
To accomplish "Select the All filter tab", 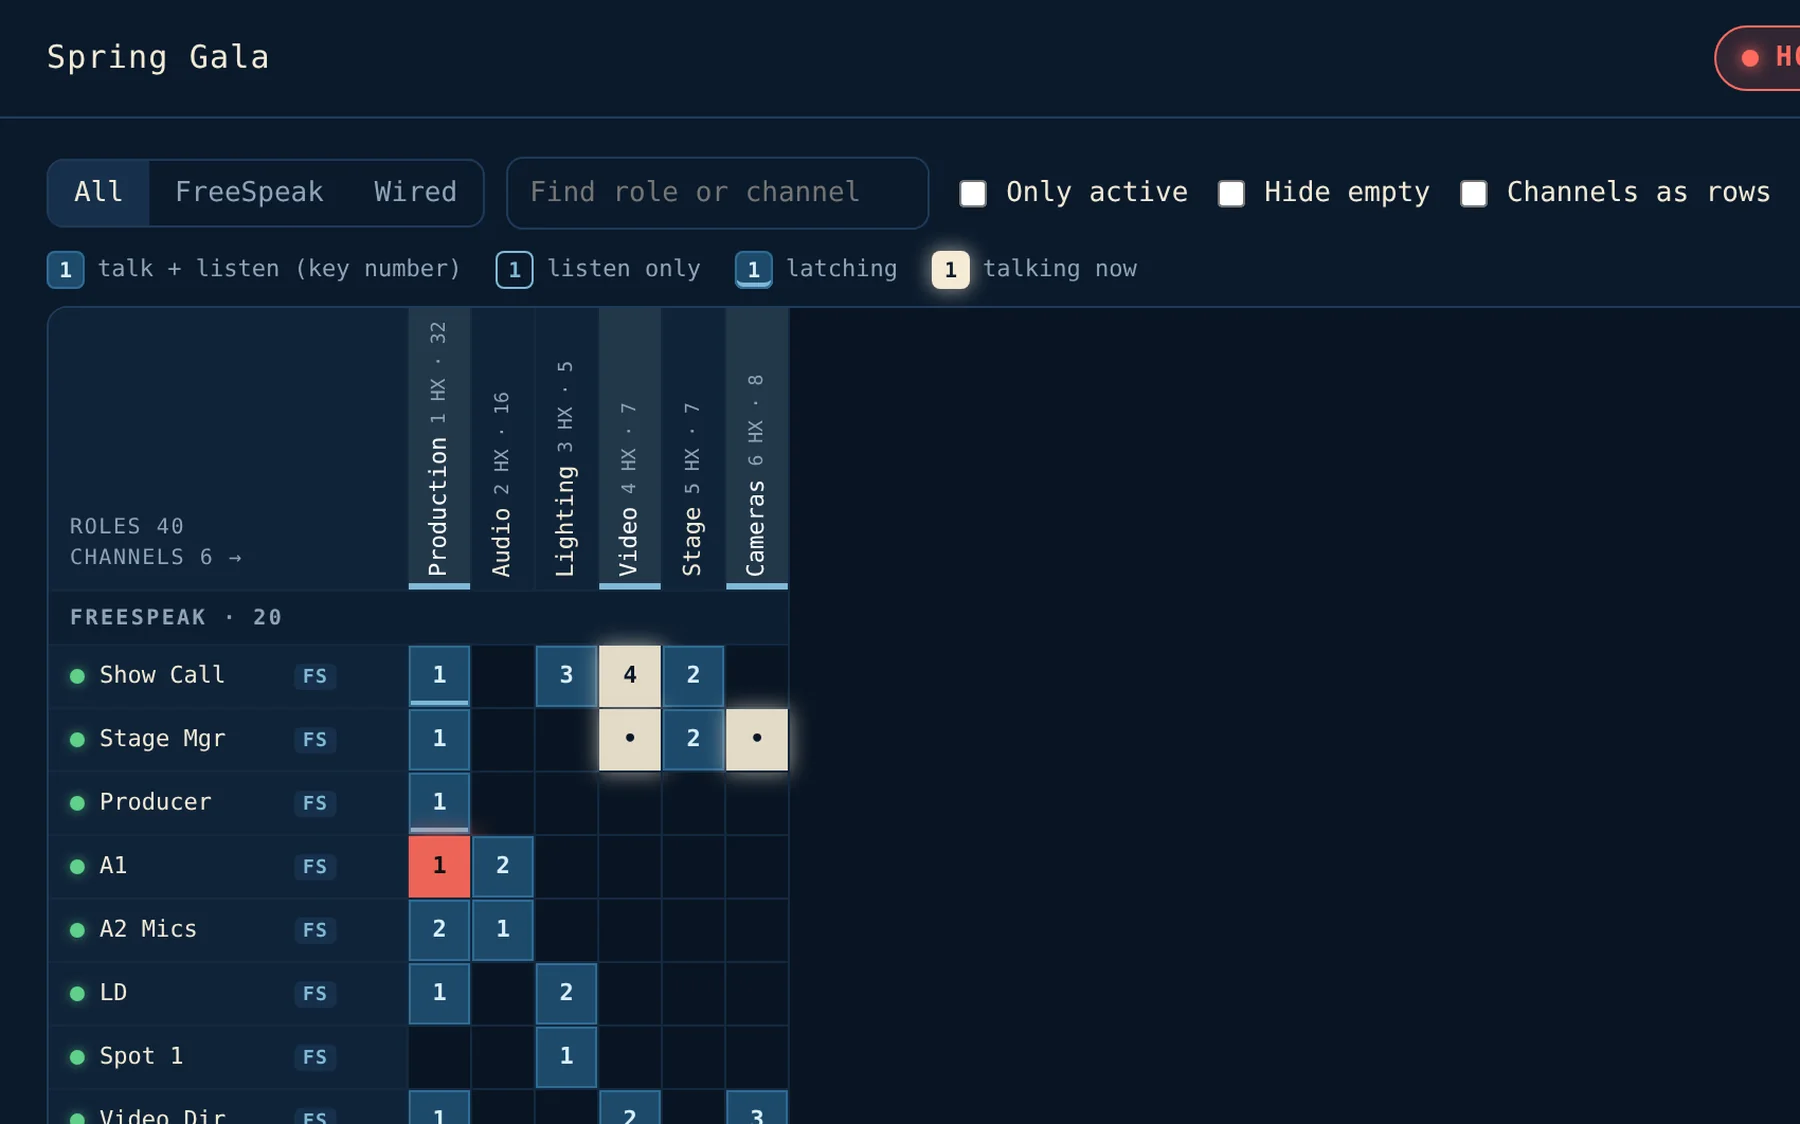I will (99, 192).
